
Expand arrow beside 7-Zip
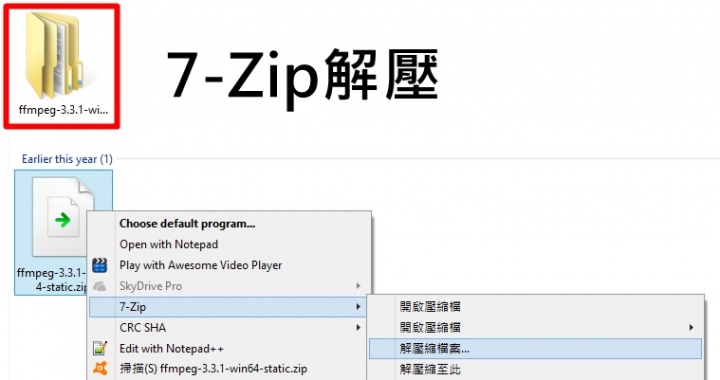[358, 307]
